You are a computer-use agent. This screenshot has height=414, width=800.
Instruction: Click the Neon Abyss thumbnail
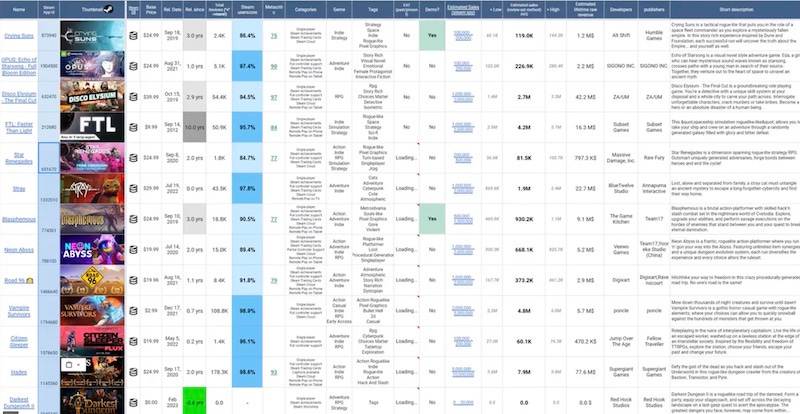(x=92, y=250)
